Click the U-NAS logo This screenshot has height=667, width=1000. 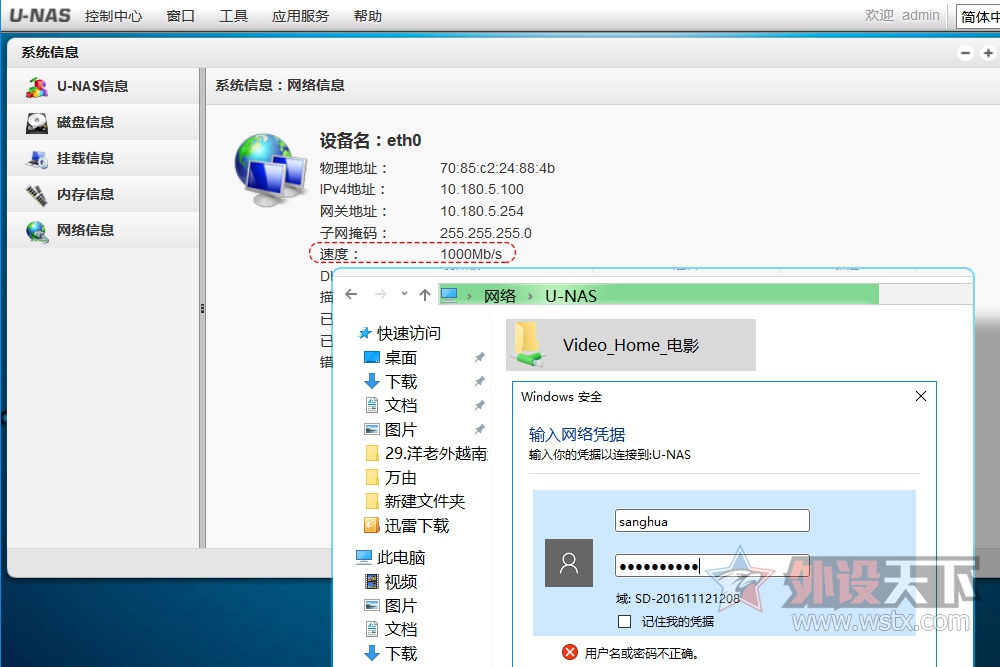coord(40,15)
